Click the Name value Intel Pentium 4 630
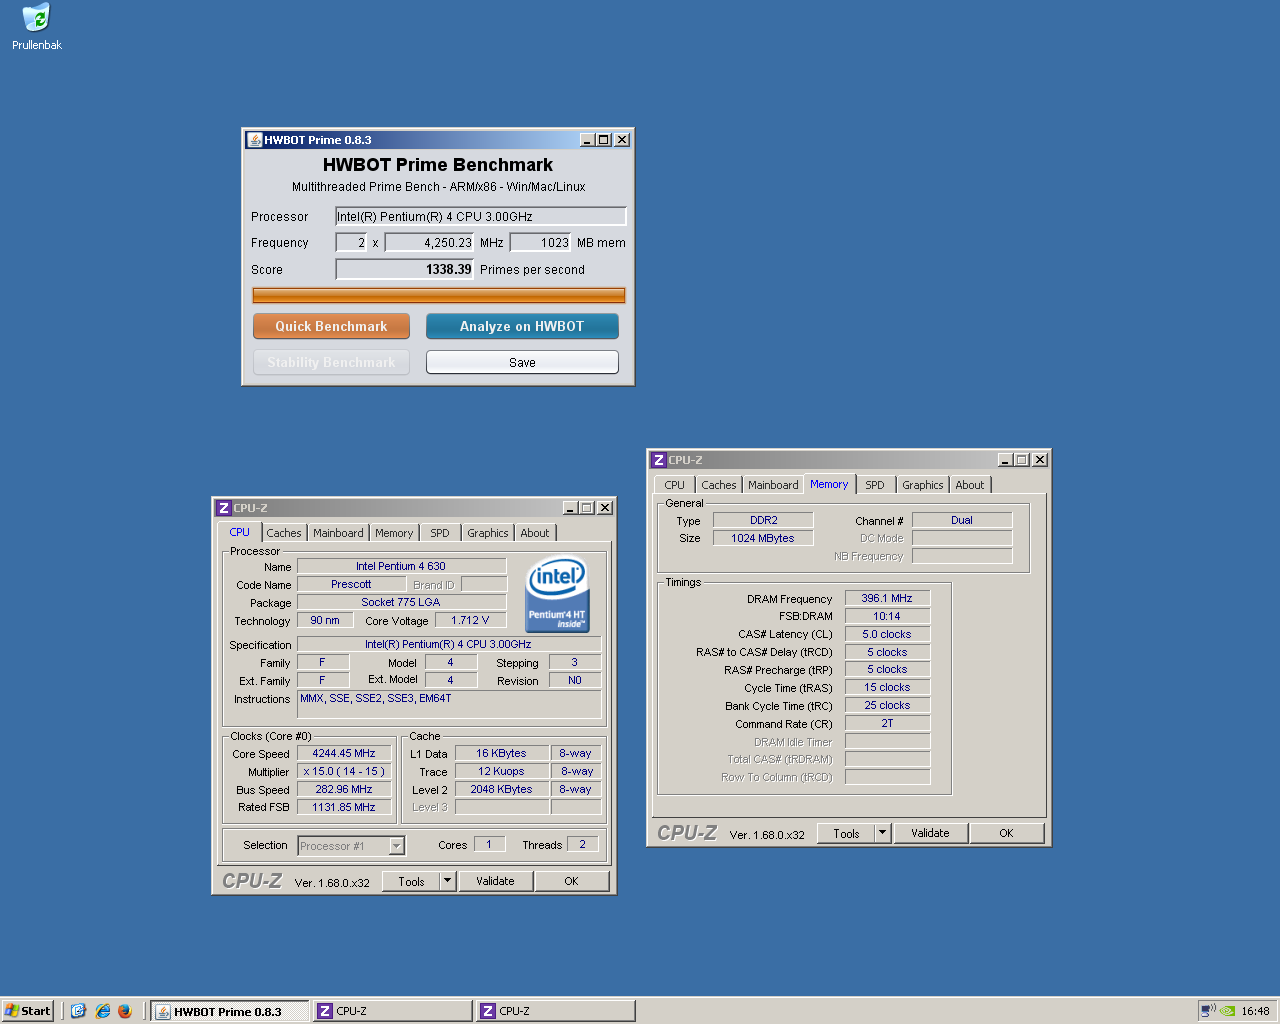Screen dimensions: 1280x1024 click(x=401, y=566)
